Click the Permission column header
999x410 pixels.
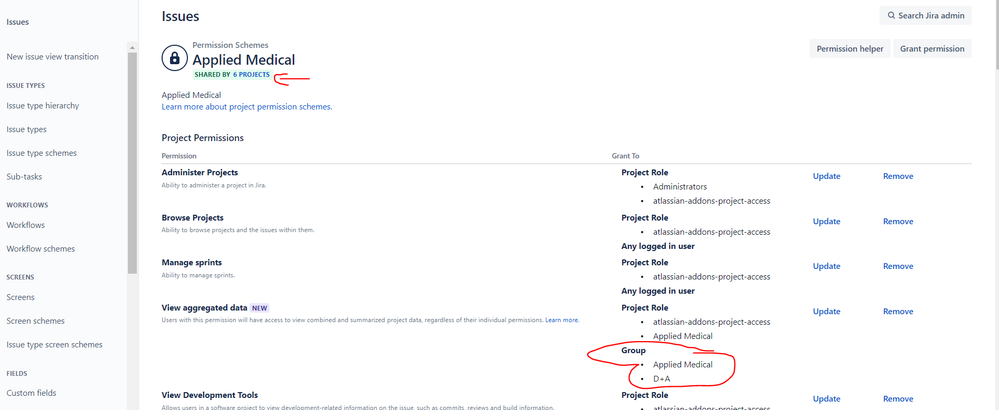tap(179, 156)
